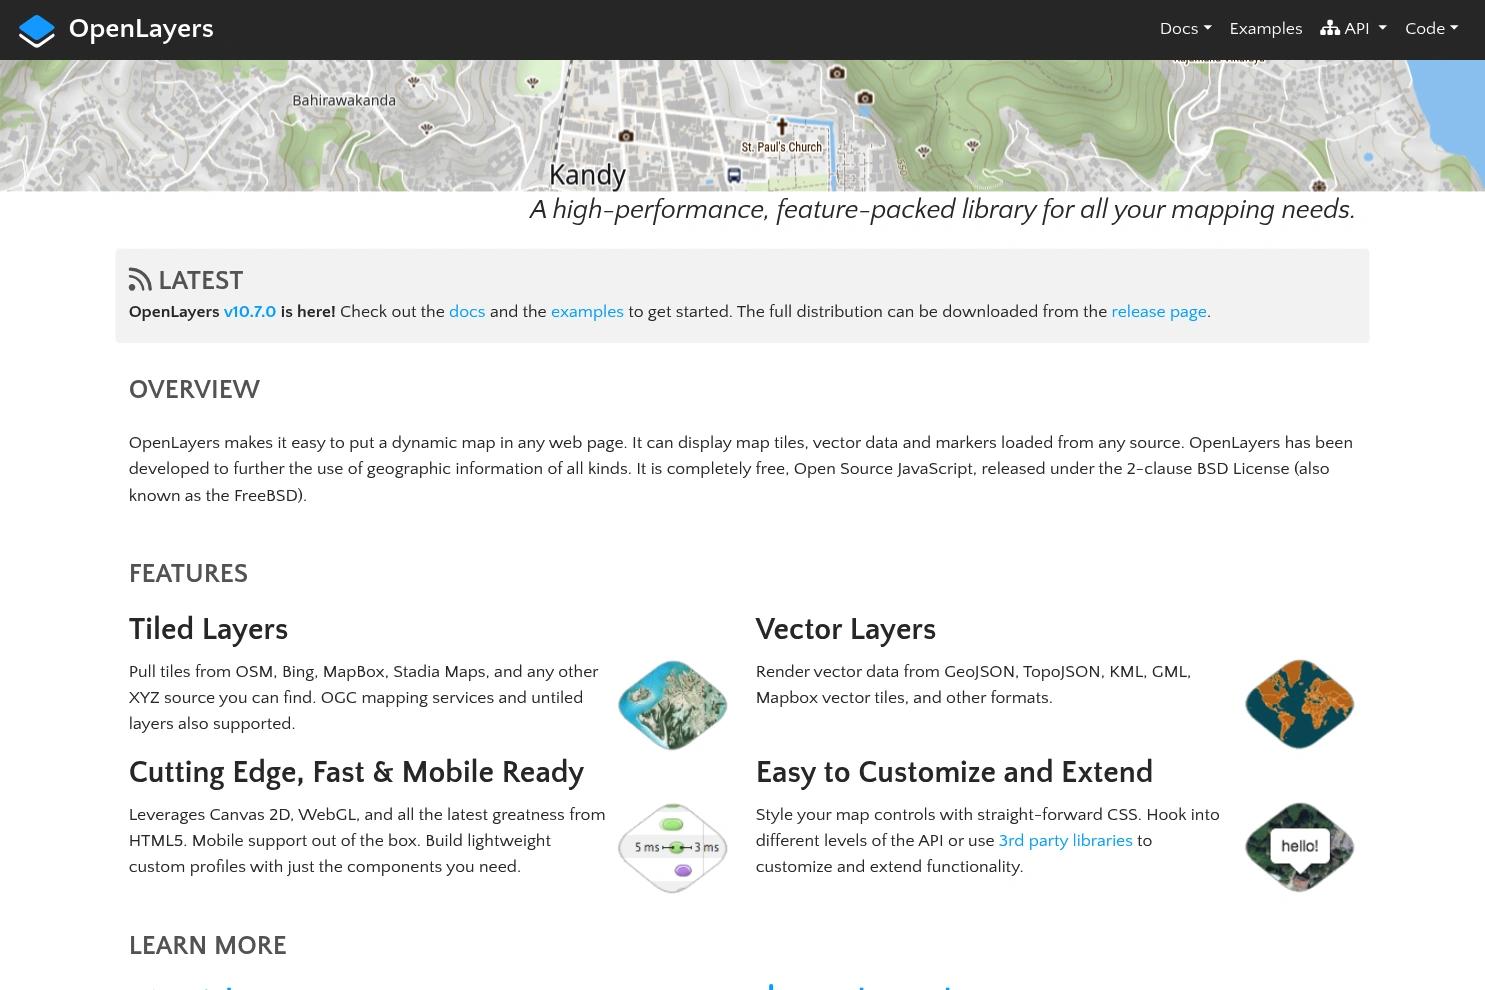This screenshot has height=990, width=1485.
Task: Expand the API dropdown in navbar
Action: click(1353, 29)
